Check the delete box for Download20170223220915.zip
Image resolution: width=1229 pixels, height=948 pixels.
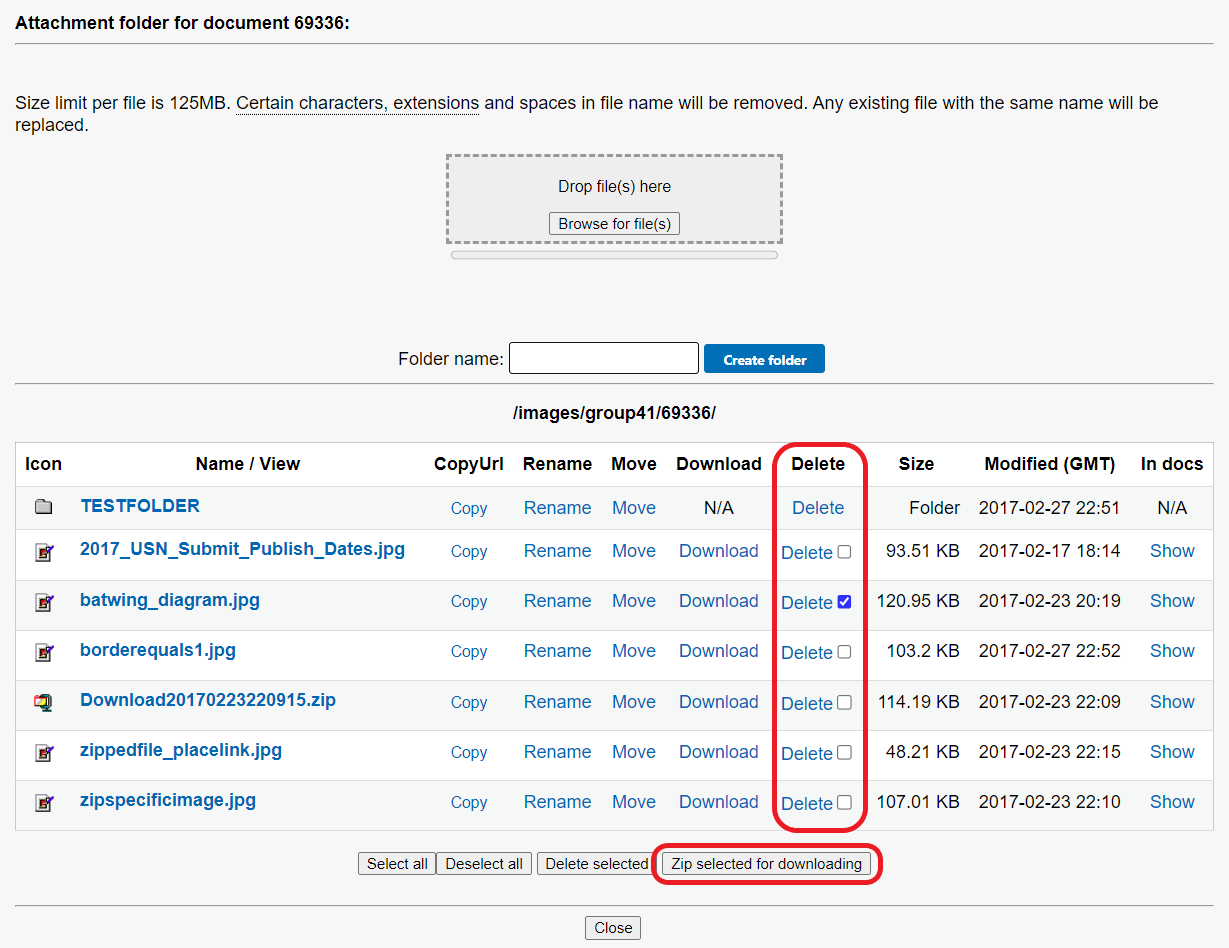844,703
